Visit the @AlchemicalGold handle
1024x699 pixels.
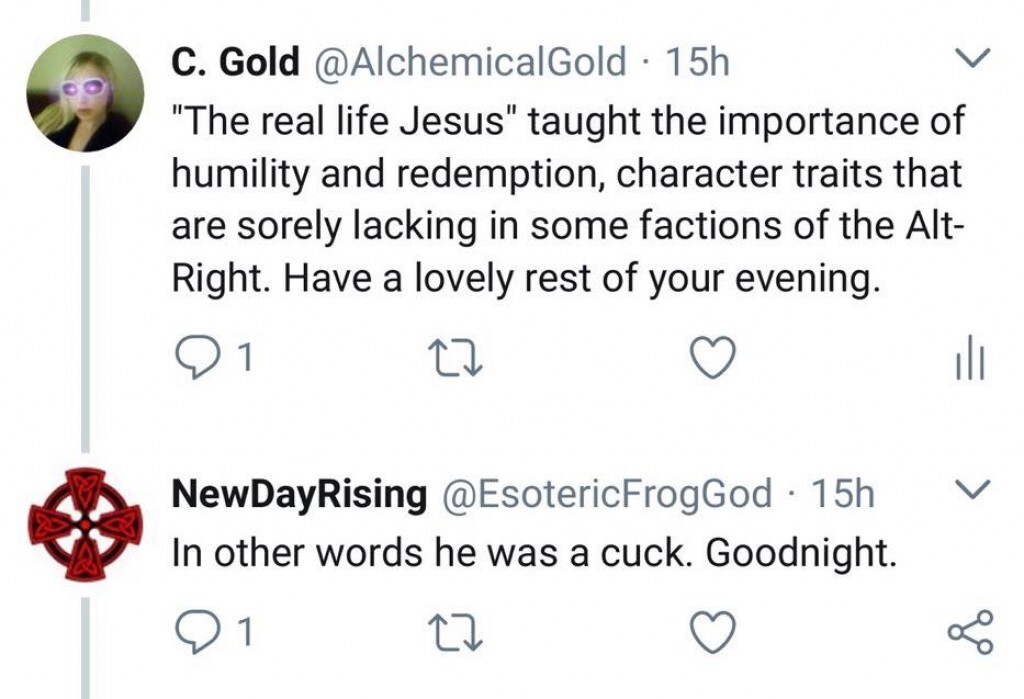pos(470,63)
